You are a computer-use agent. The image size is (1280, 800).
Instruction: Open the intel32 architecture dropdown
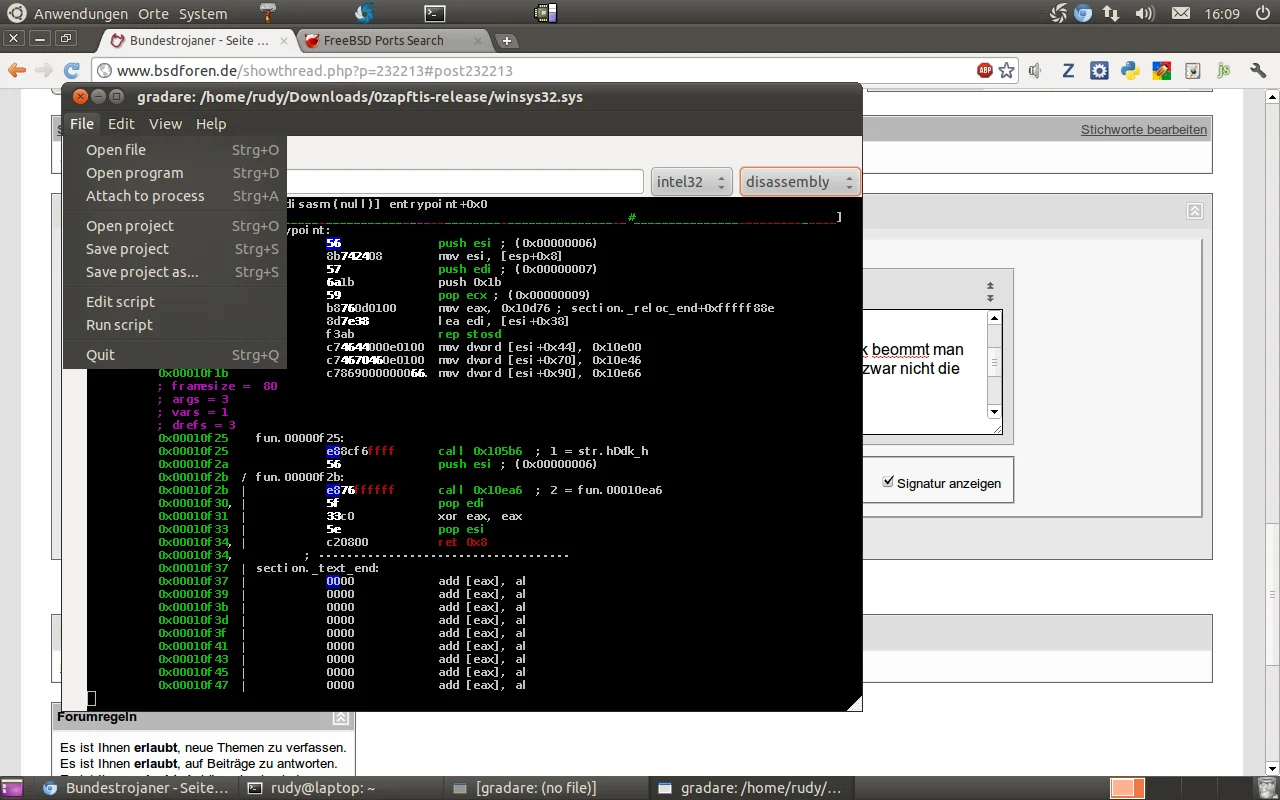coord(692,182)
